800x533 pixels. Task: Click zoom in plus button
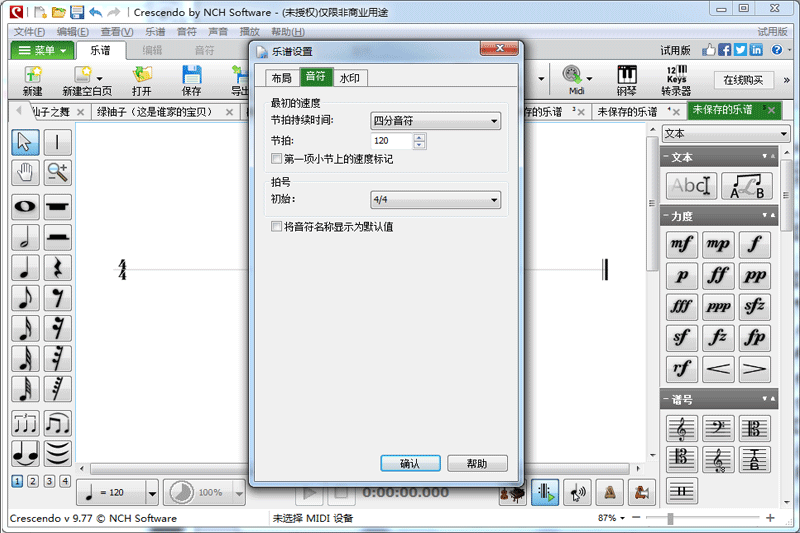(x=770, y=518)
